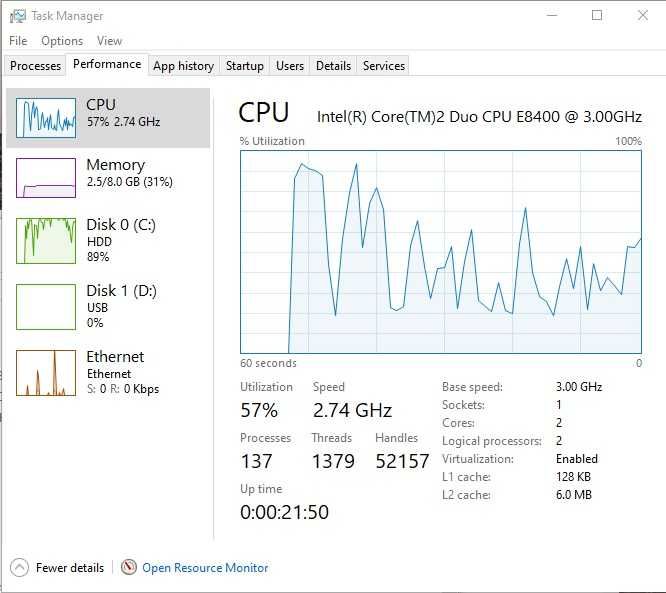Click the Open Resource Monitor link
Image resolution: width=666 pixels, height=593 pixels.
point(205,568)
